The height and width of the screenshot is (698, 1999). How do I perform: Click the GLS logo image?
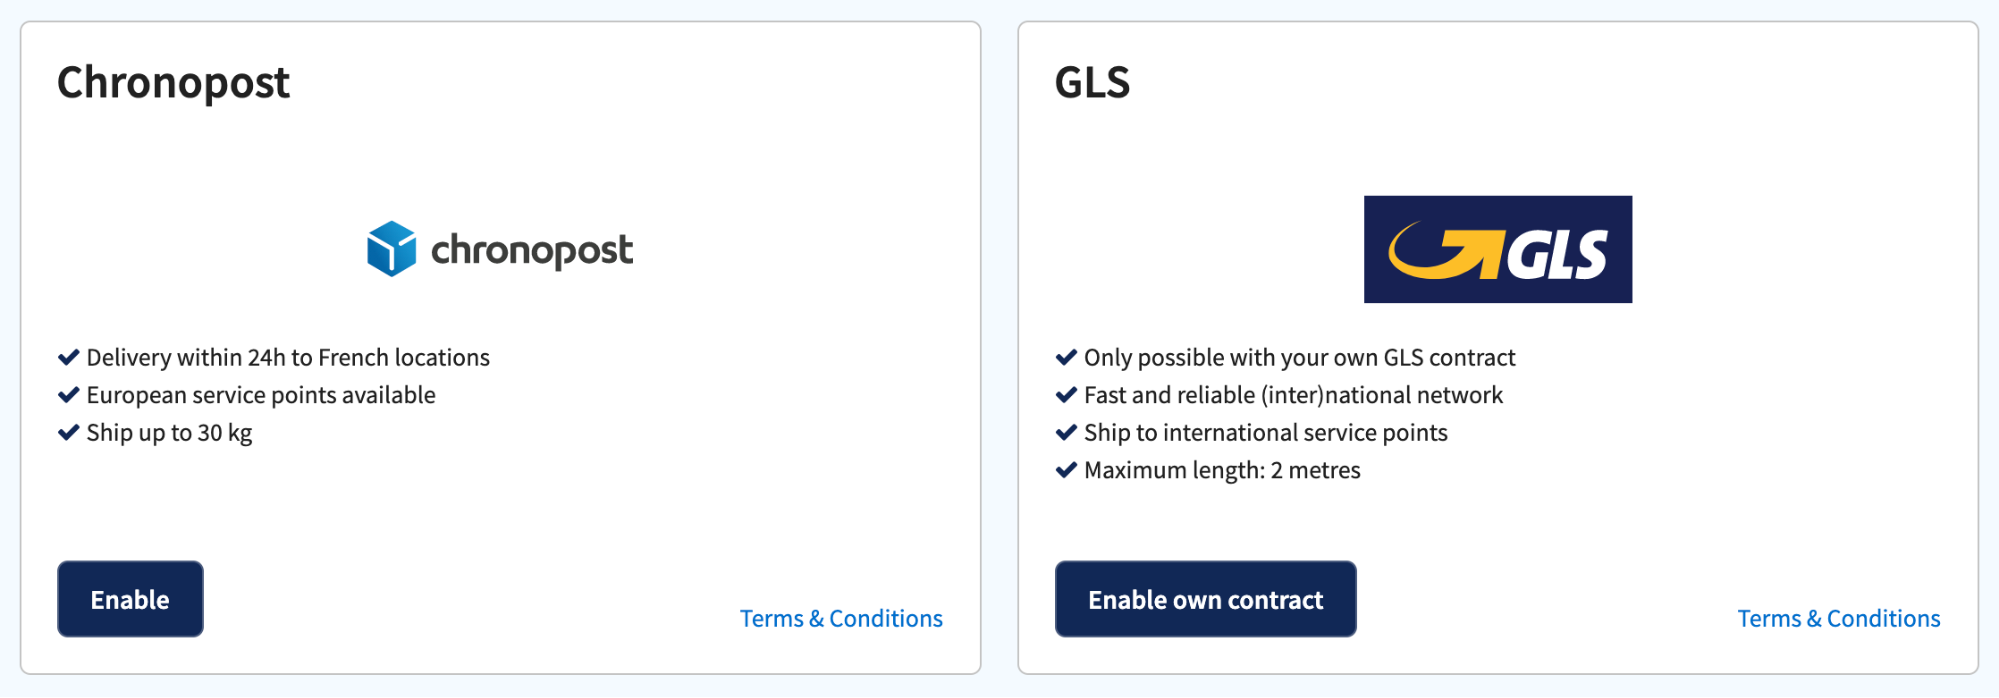[1497, 249]
